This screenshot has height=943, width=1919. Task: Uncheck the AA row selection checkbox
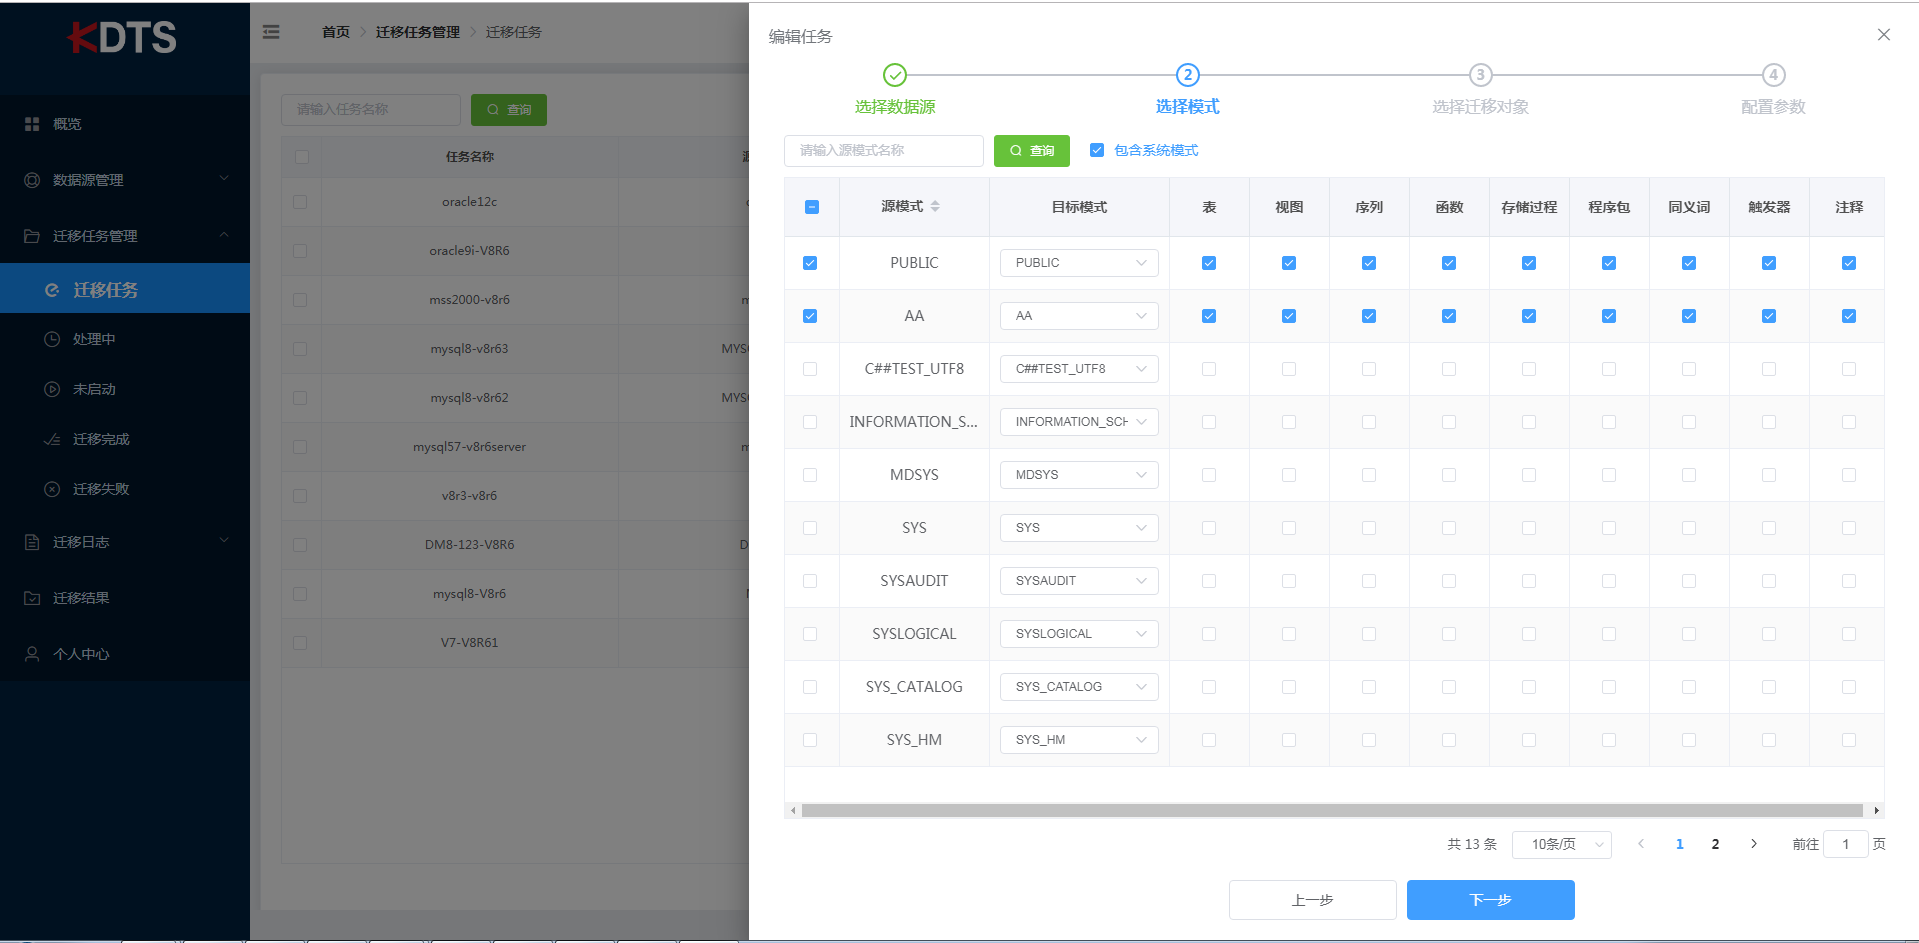coord(810,316)
